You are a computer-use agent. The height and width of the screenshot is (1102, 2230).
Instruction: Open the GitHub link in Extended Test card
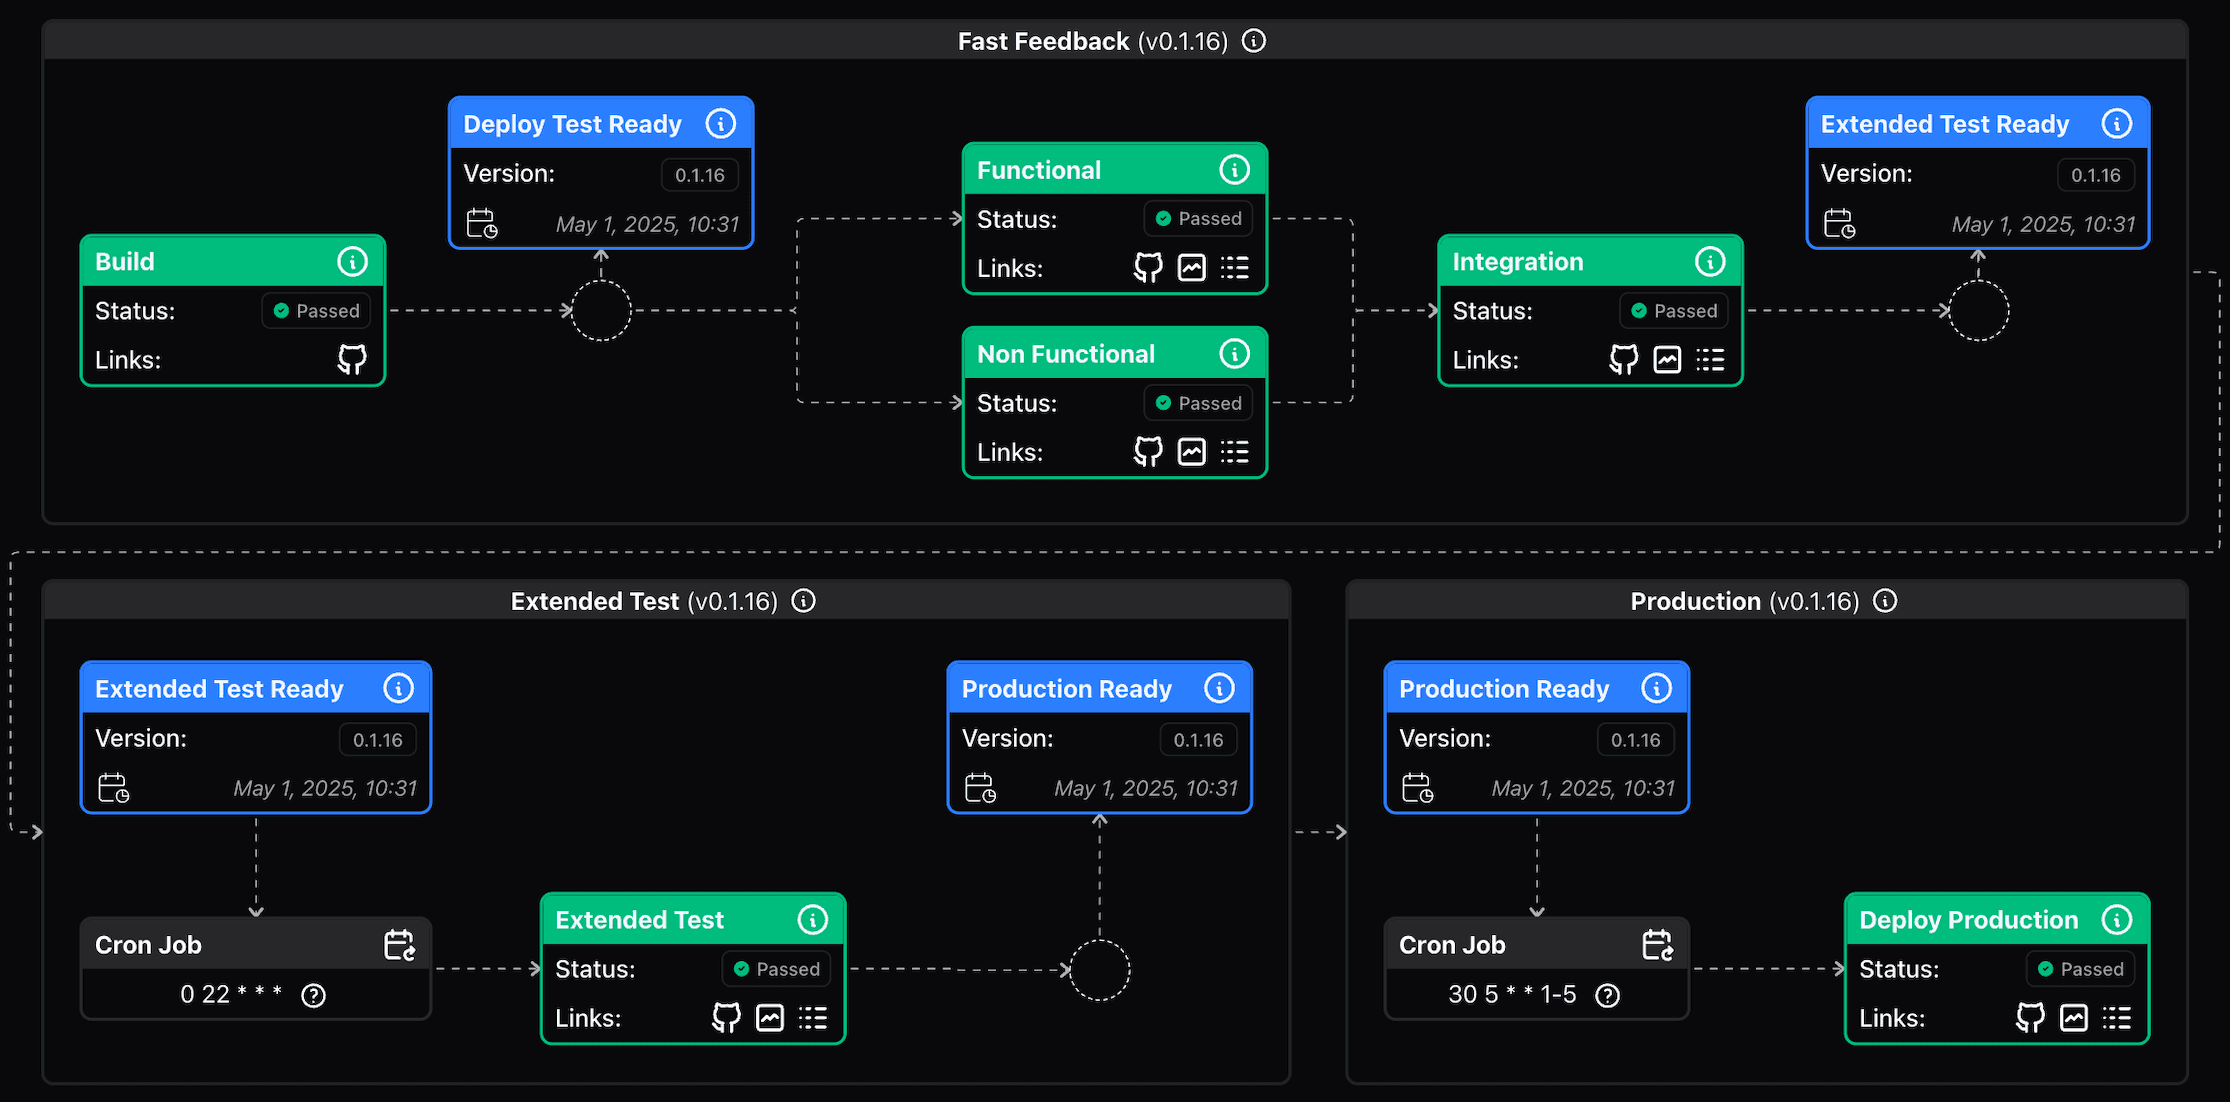pos(726,1018)
